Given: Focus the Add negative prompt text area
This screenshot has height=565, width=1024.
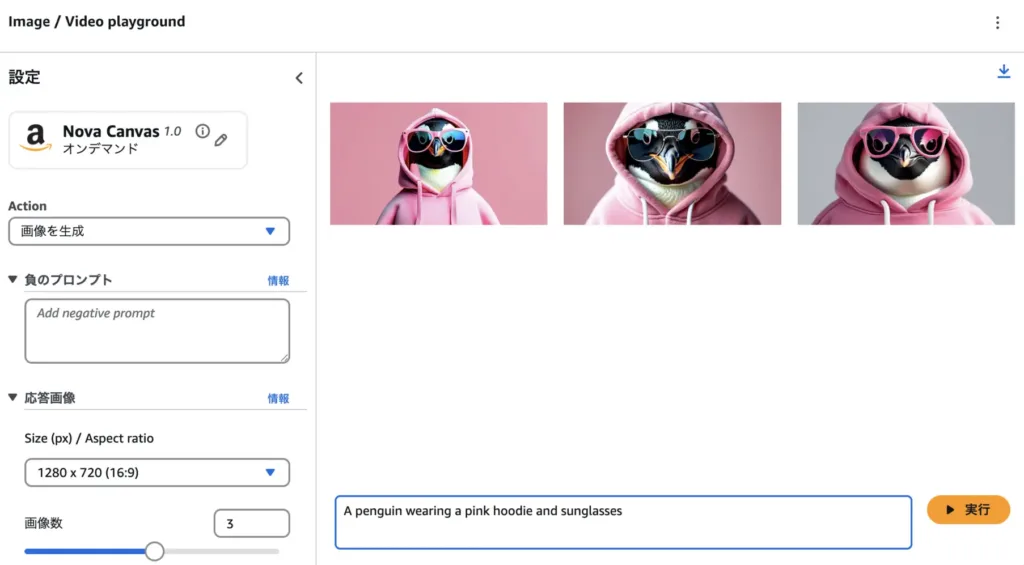Looking at the screenshot, I should point(157,331).
